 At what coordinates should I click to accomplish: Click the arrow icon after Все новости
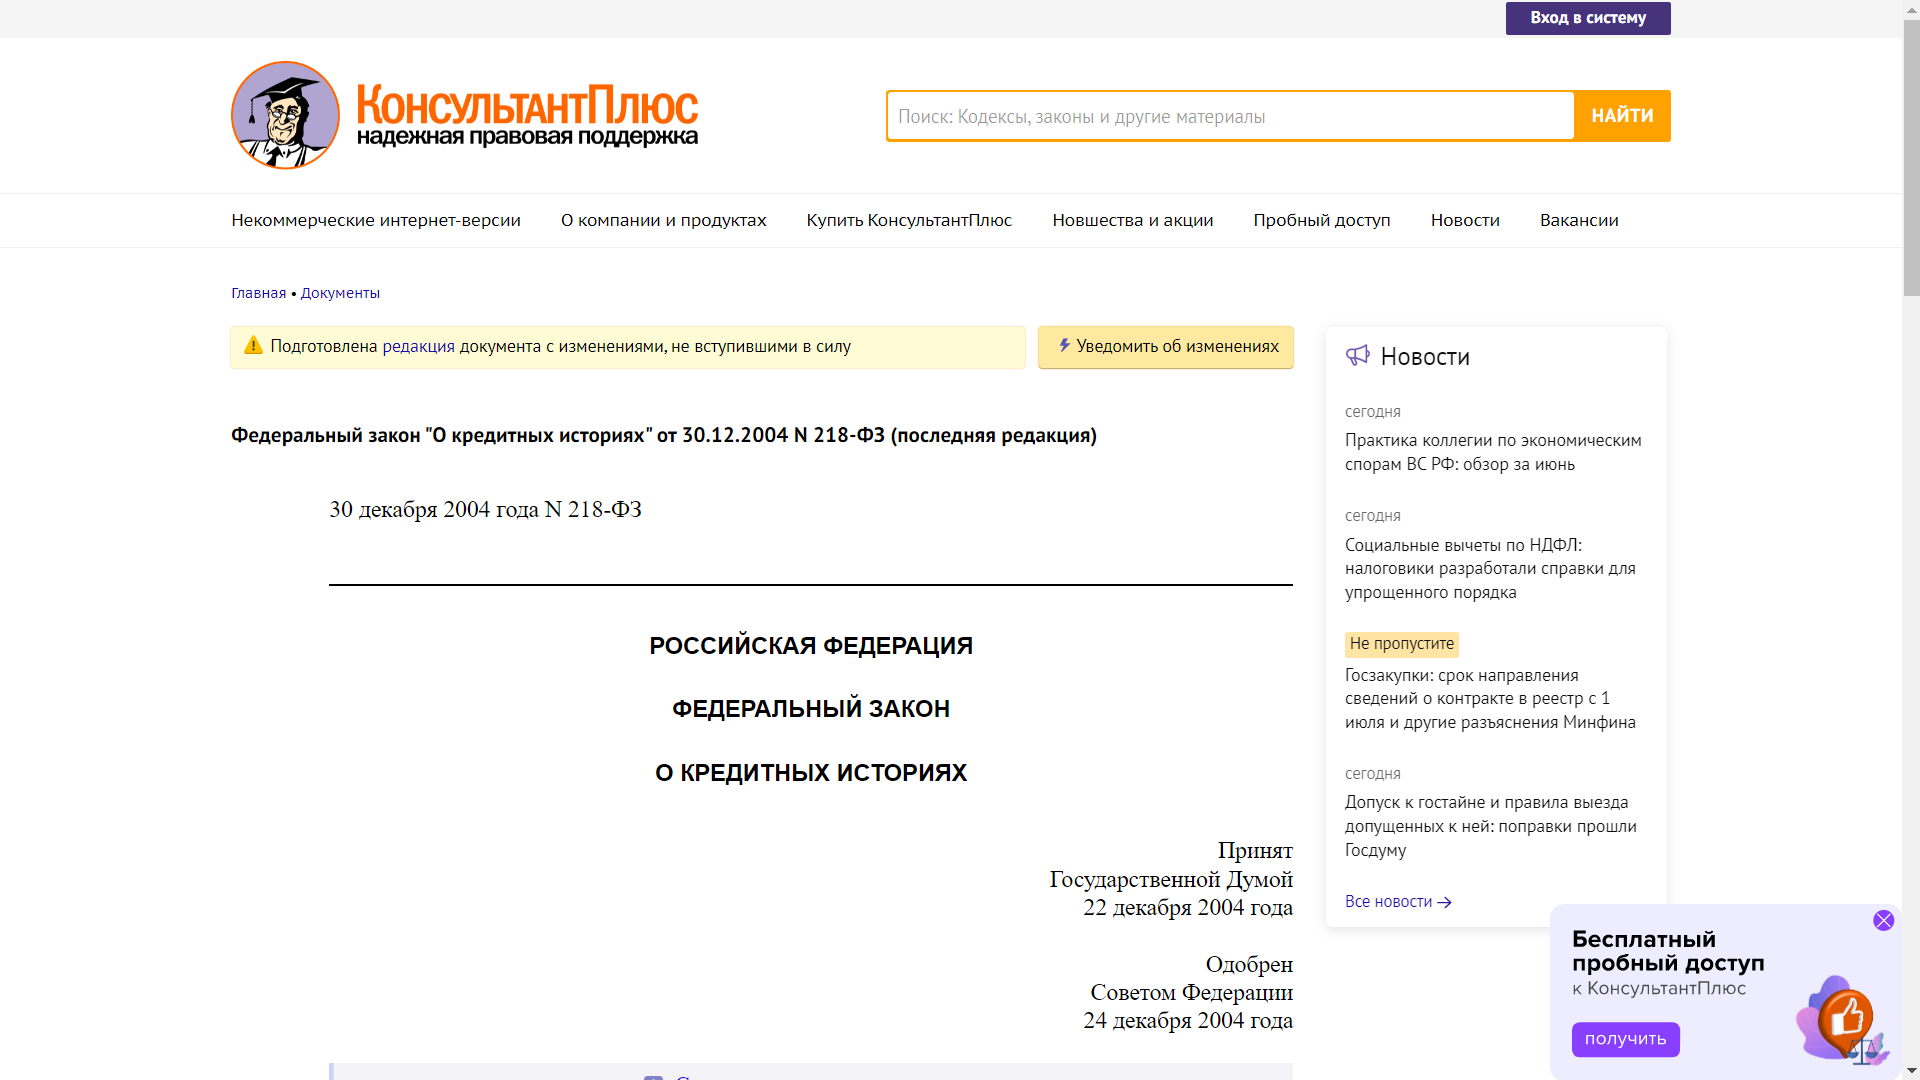click(x=1444, y=902)
